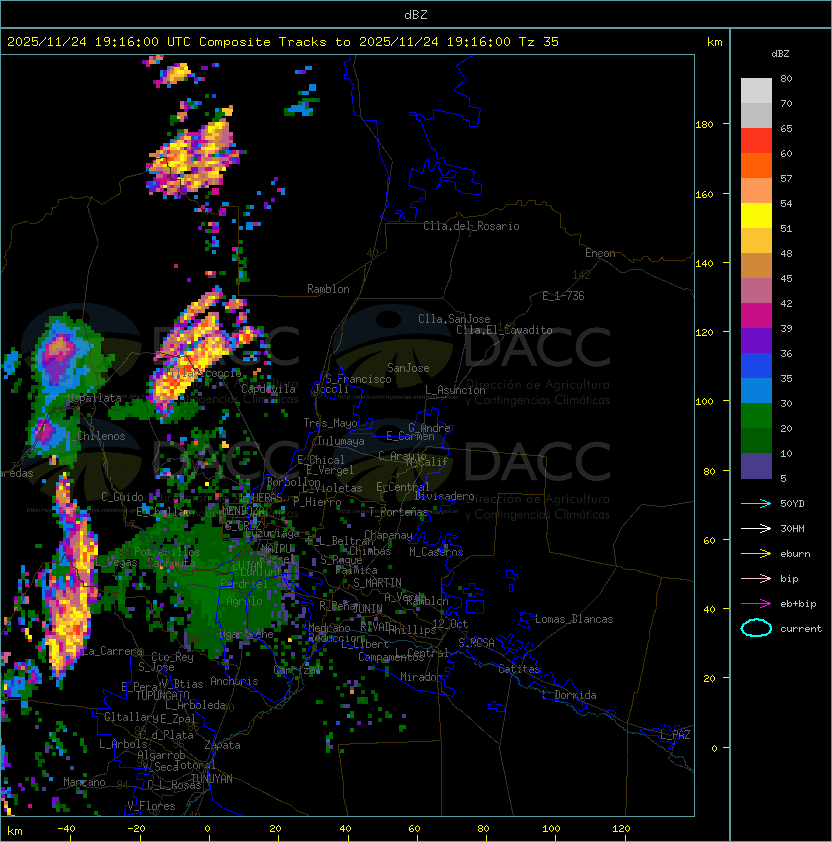Viewport: 832px width, 842px height.
Task: Click the 'M_Caseros' map label
Action: [436, 552]
